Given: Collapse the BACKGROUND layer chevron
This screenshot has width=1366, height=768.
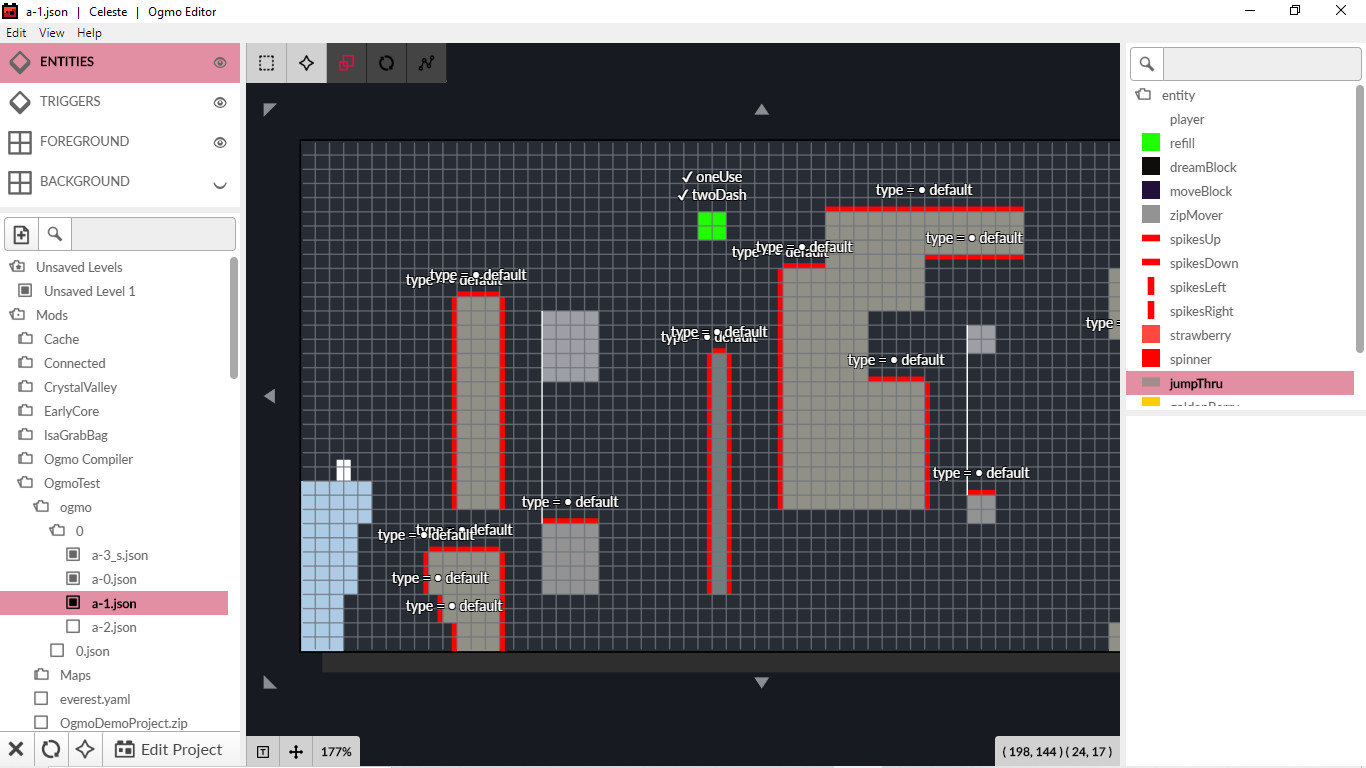Looking at the screenshot, I should point(220,182).
